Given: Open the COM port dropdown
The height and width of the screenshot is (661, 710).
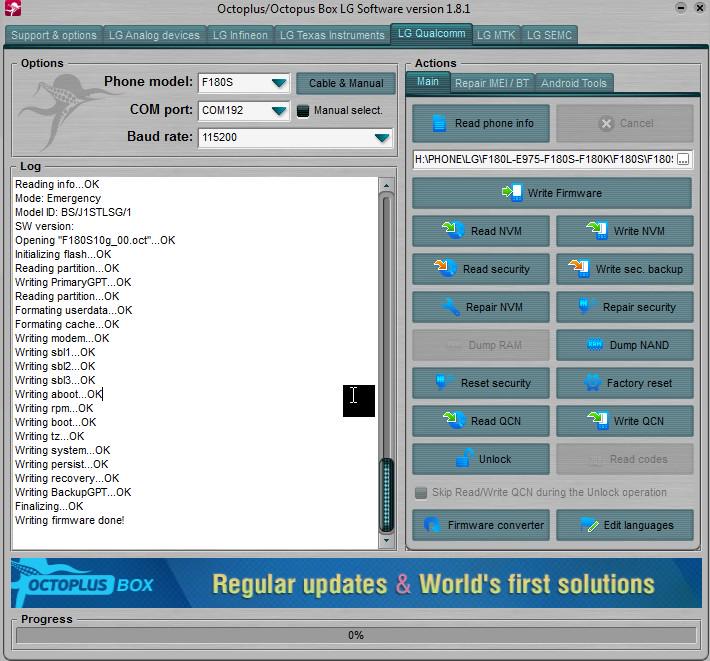Looking at the screenshot, I should pos(279,110).
